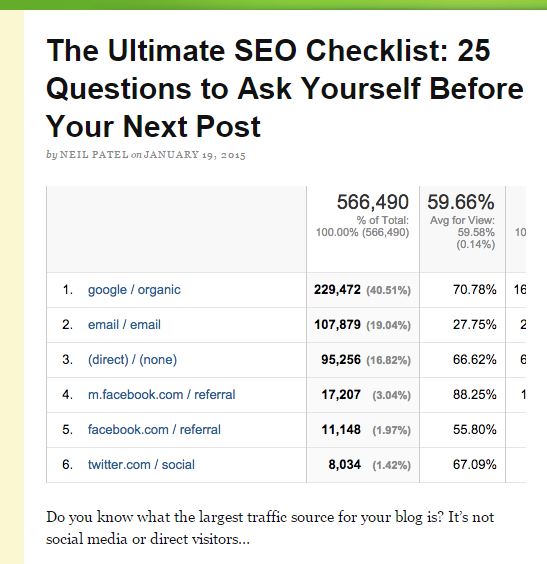Open the google / organic source link
This screenshot has width=547, height=564.
tap(134, 290)
